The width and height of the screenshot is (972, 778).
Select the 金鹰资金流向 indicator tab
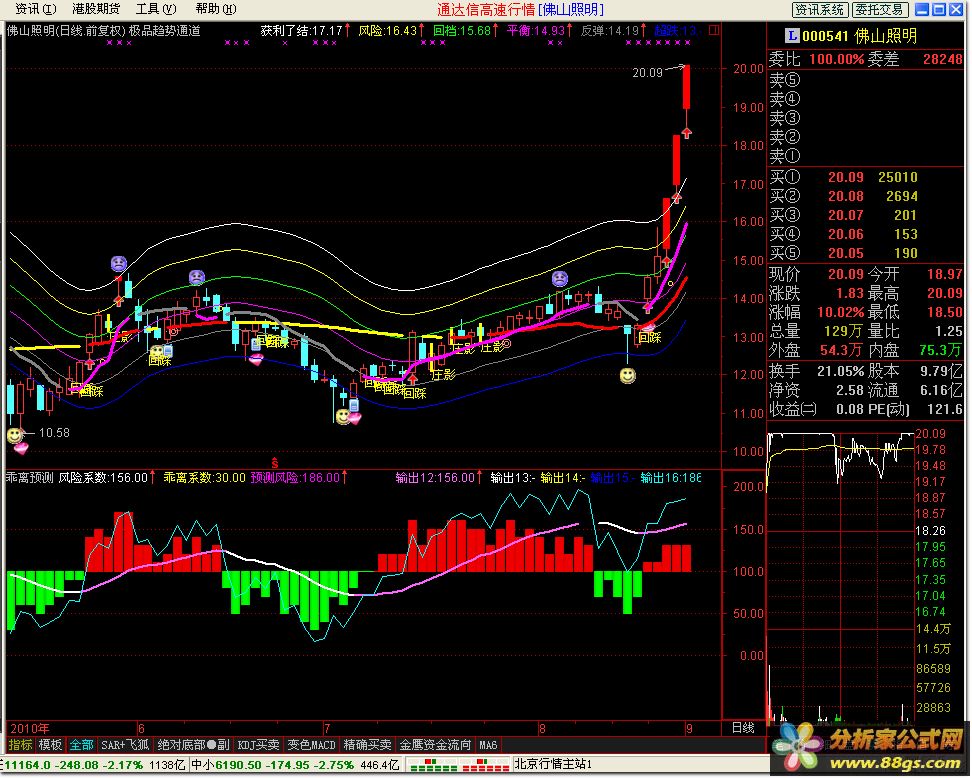pos(435,745)
